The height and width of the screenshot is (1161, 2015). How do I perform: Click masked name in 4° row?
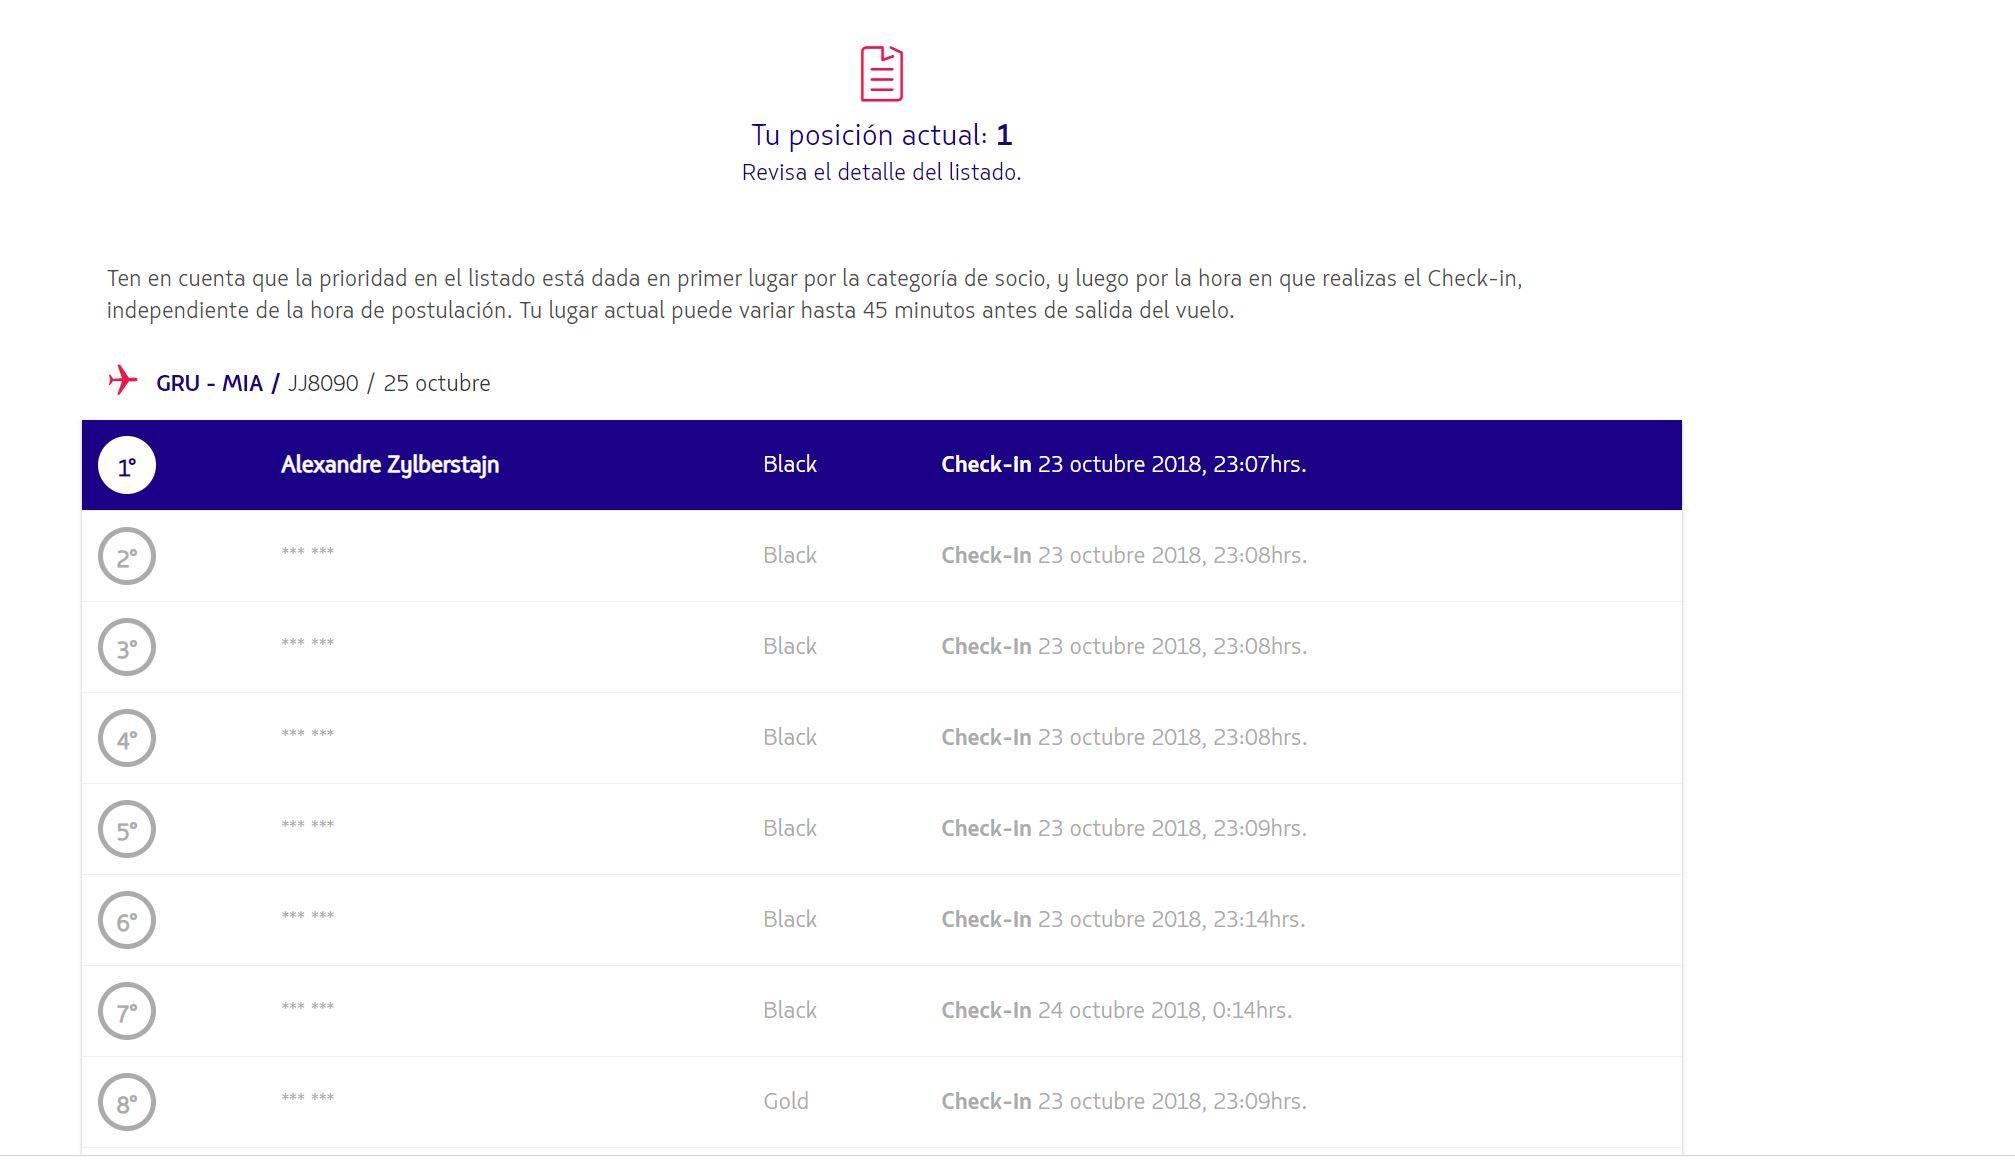tap(308, 734)
